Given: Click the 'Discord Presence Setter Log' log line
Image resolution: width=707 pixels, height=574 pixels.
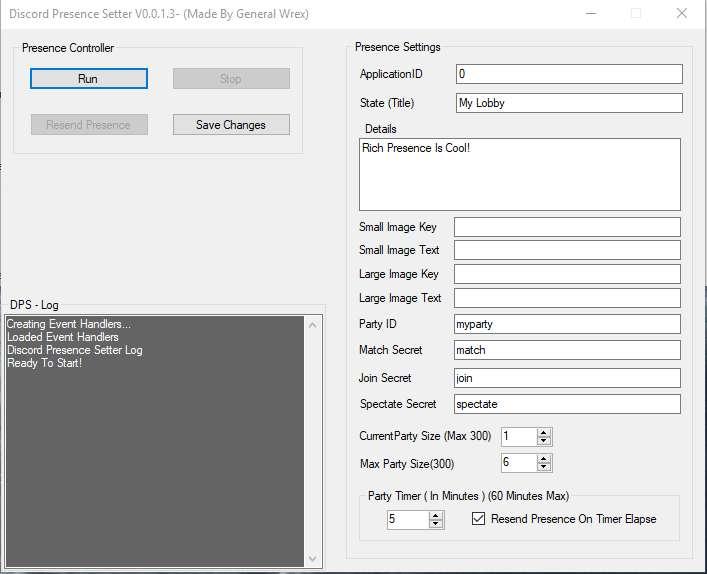Looking at the screenshot, I should (x=75, y=350).
